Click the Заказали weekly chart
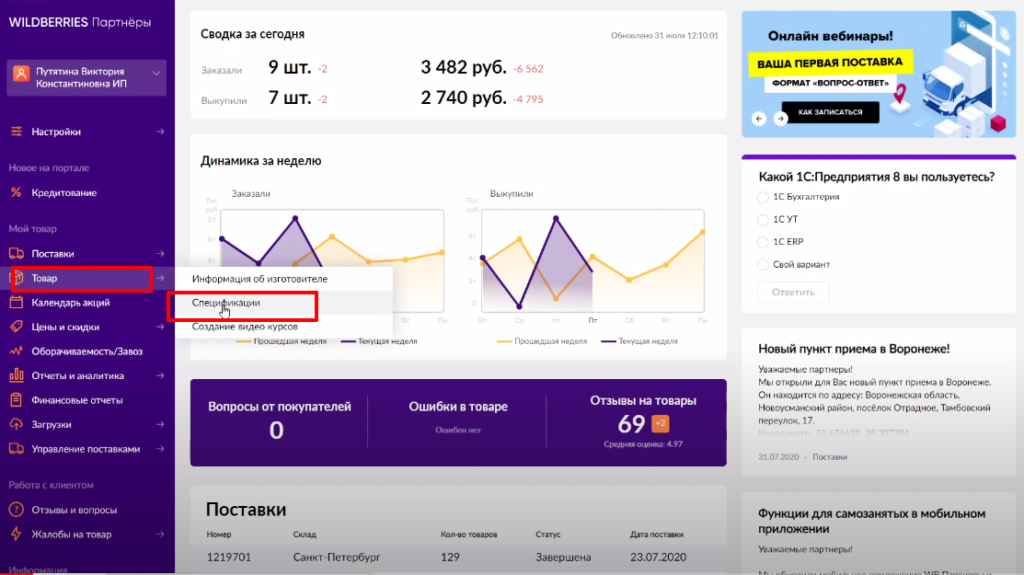The width and height of the screenshot is (1024, 575). coord(332,261)
